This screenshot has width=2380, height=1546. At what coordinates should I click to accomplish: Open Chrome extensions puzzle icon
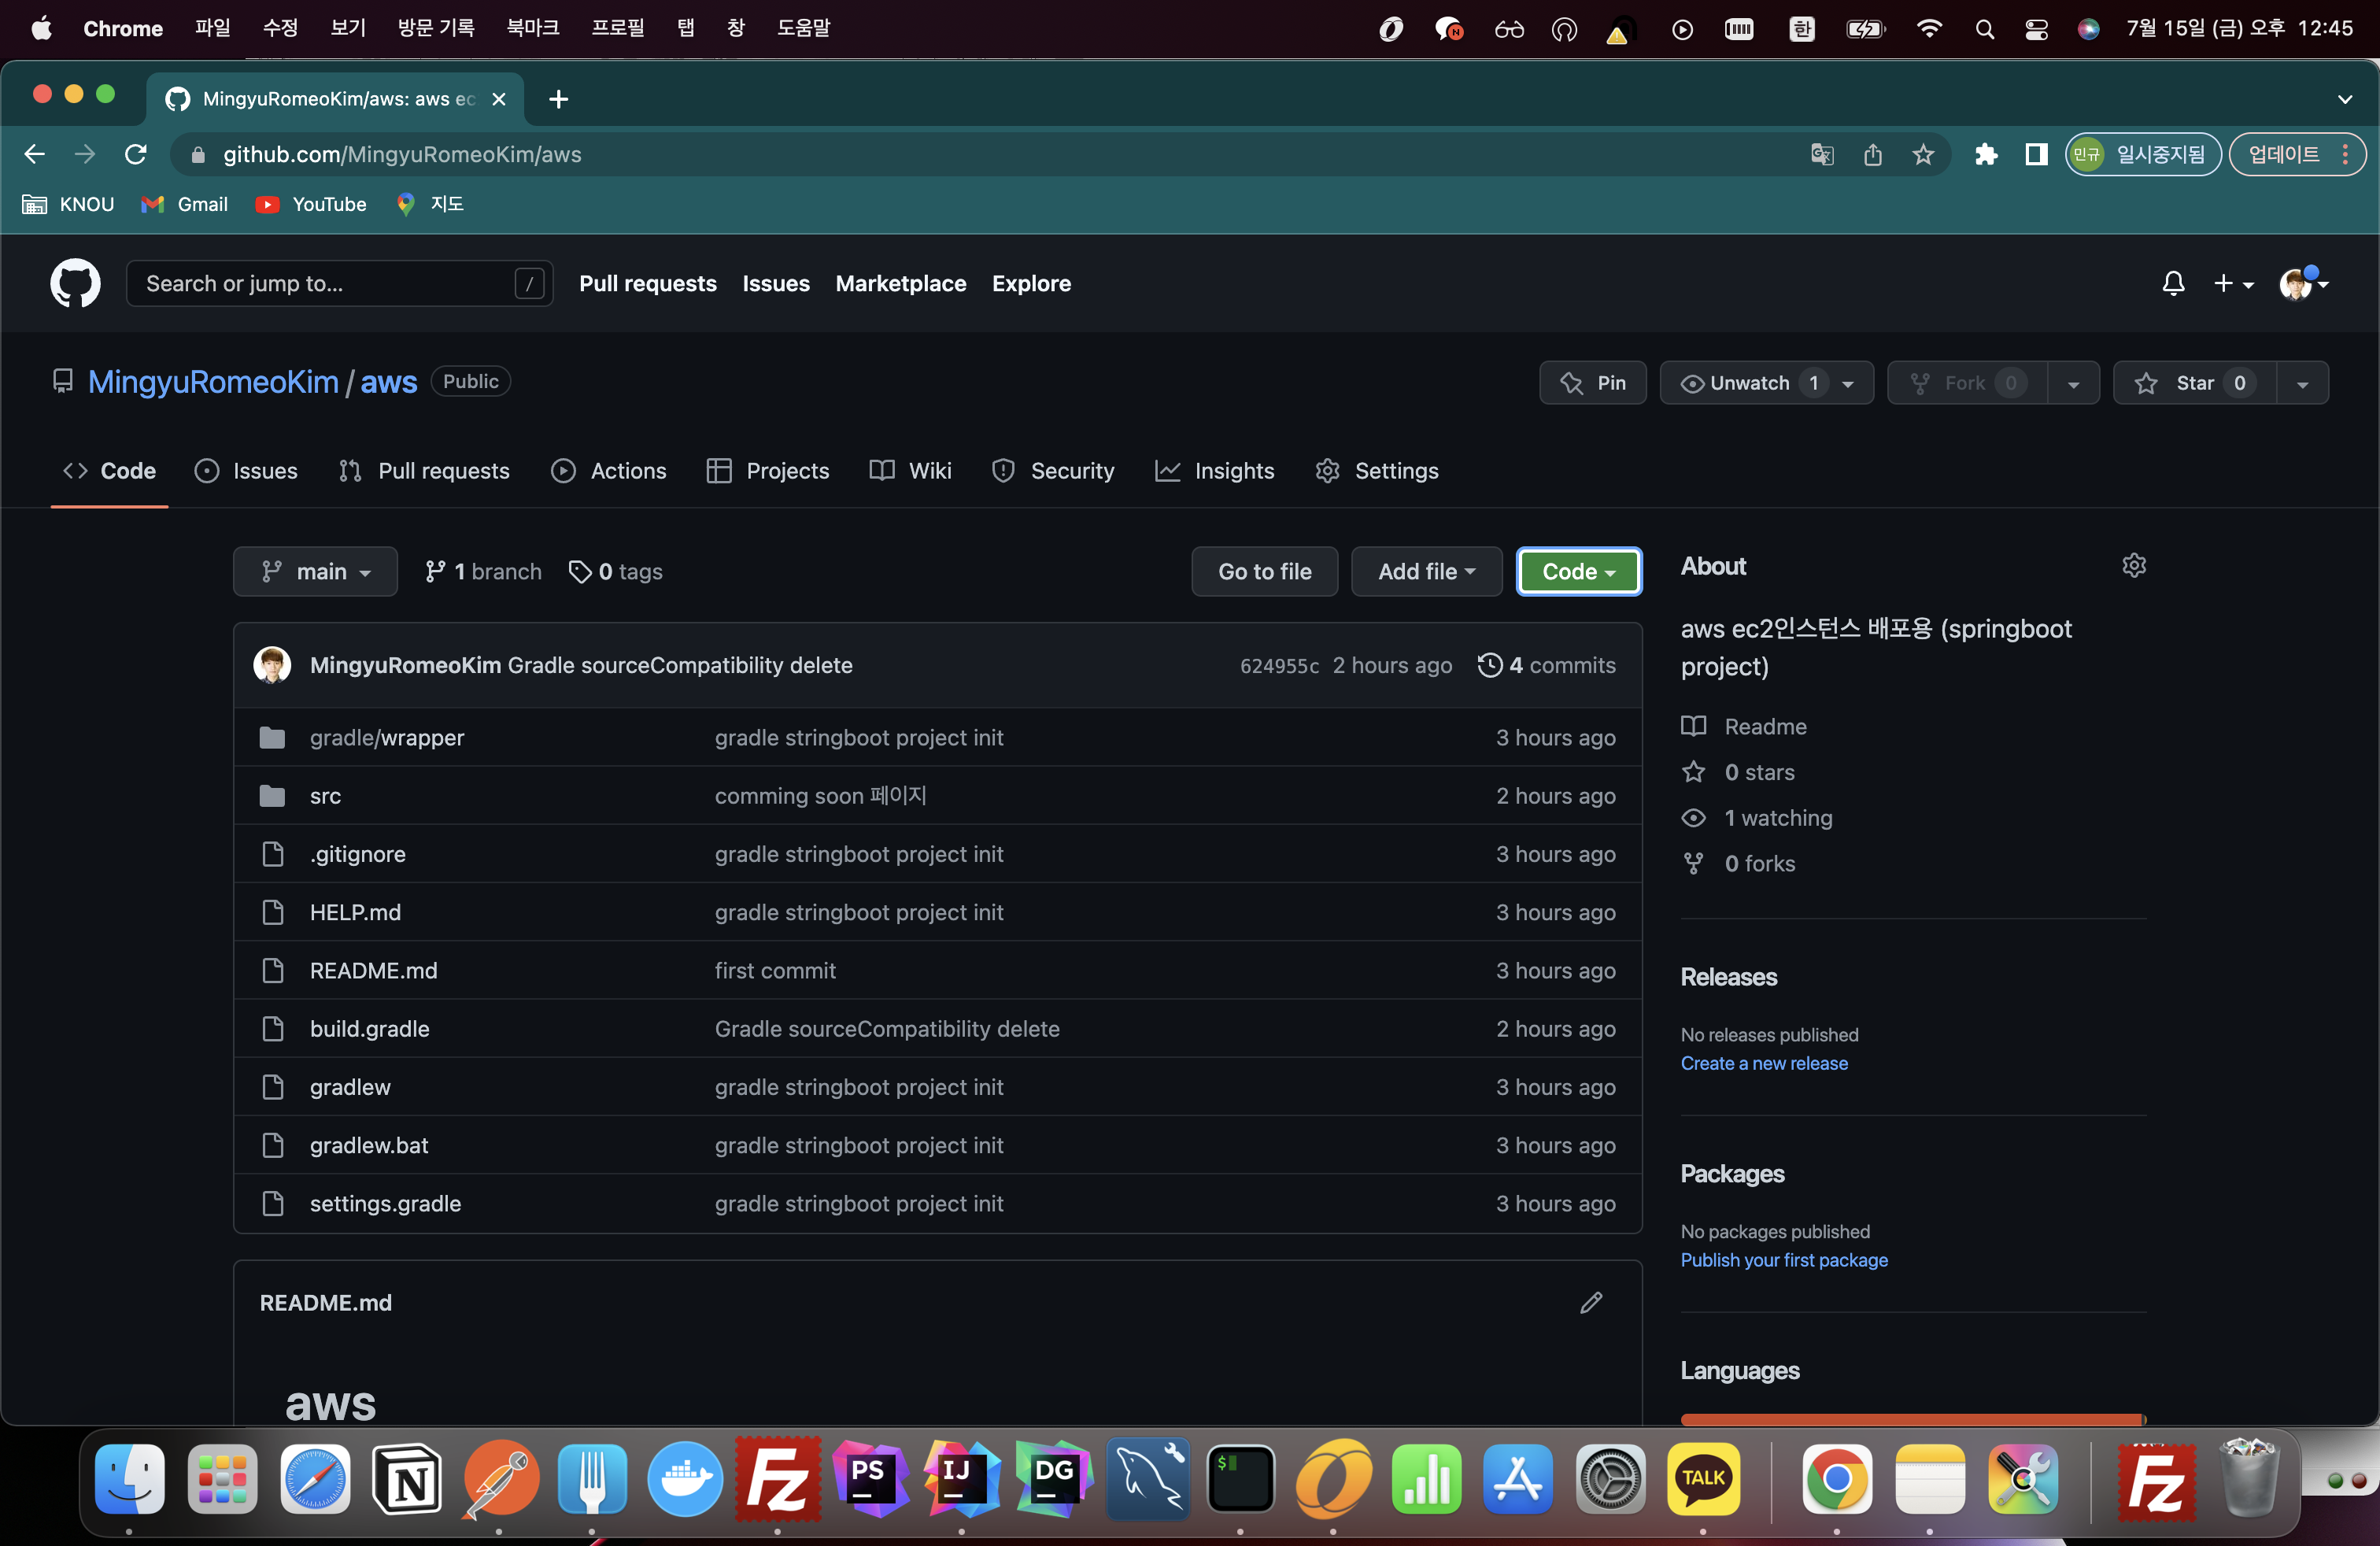point(1986,154)
